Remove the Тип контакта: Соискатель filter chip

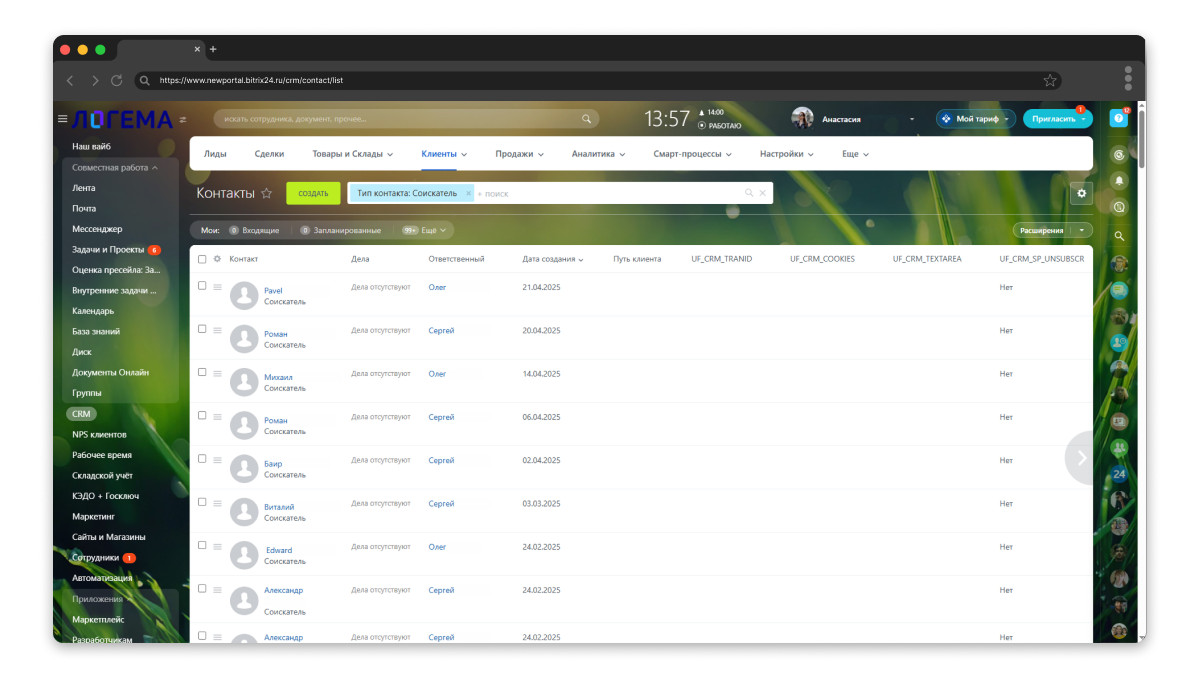(468, 193)
